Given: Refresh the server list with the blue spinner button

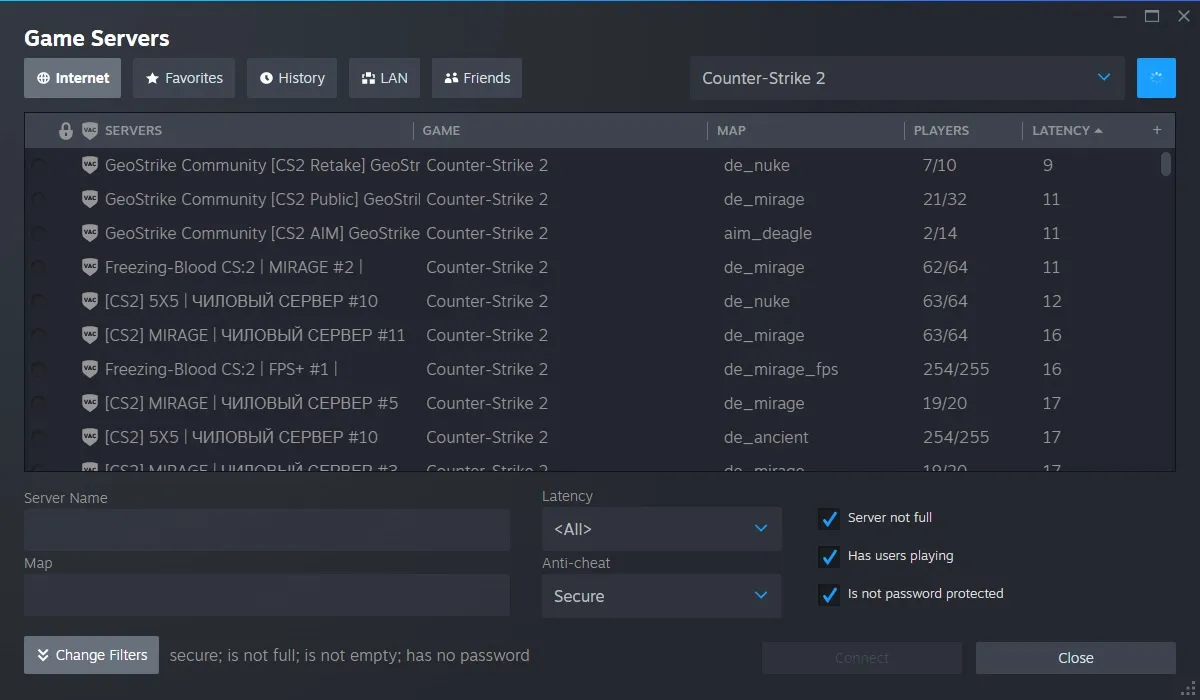Looking at the screenshot, I should (1156, 78).
